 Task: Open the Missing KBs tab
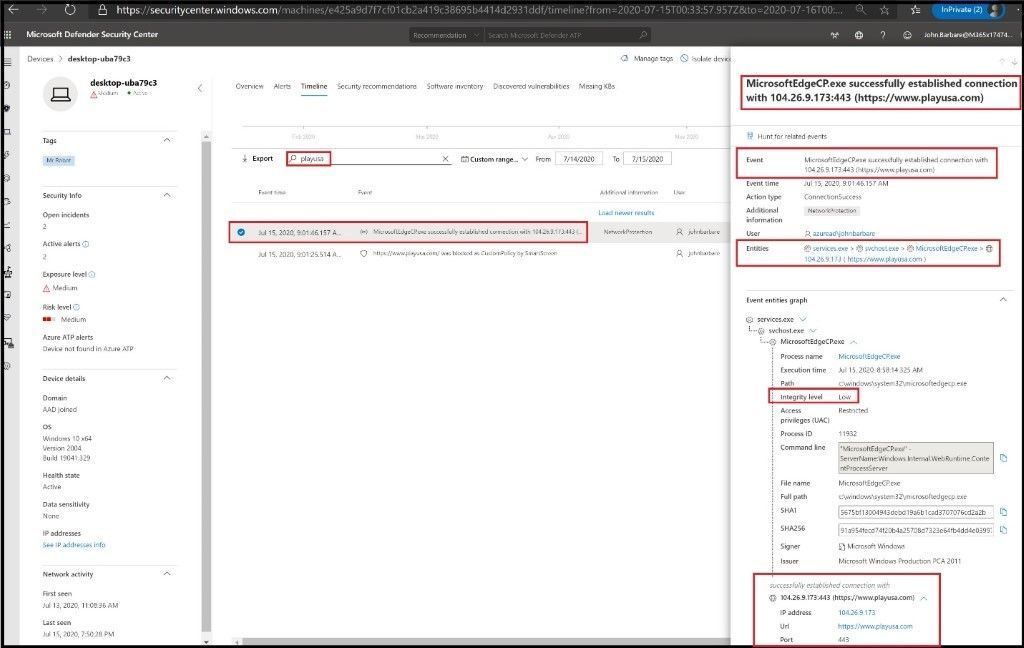[597, 86]
